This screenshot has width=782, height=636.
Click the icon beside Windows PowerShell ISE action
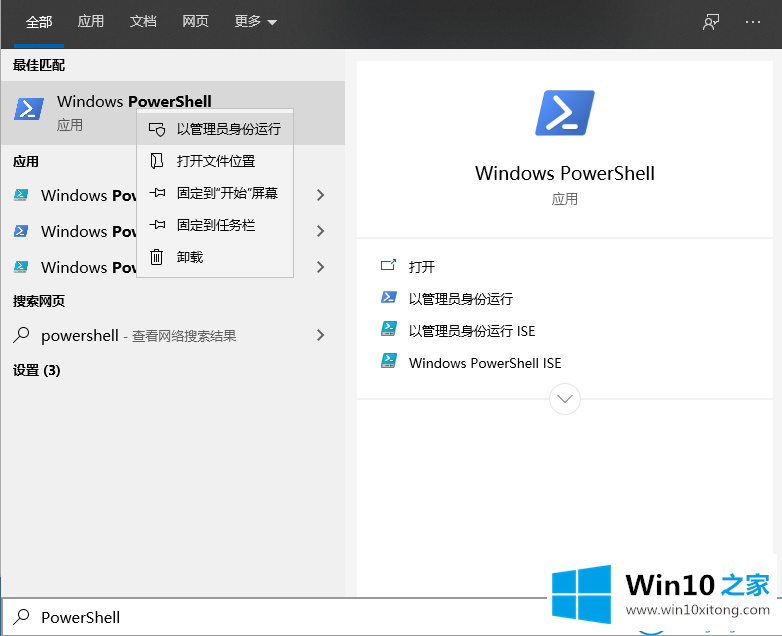(389, 361)
